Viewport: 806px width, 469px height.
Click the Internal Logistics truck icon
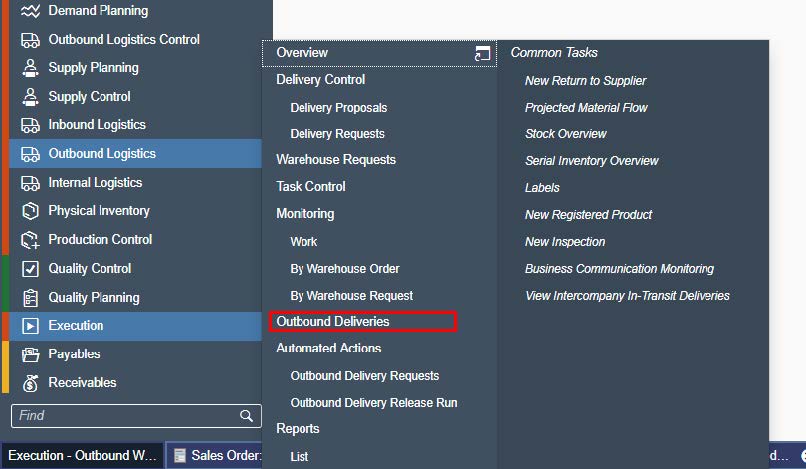pos(30,183)
